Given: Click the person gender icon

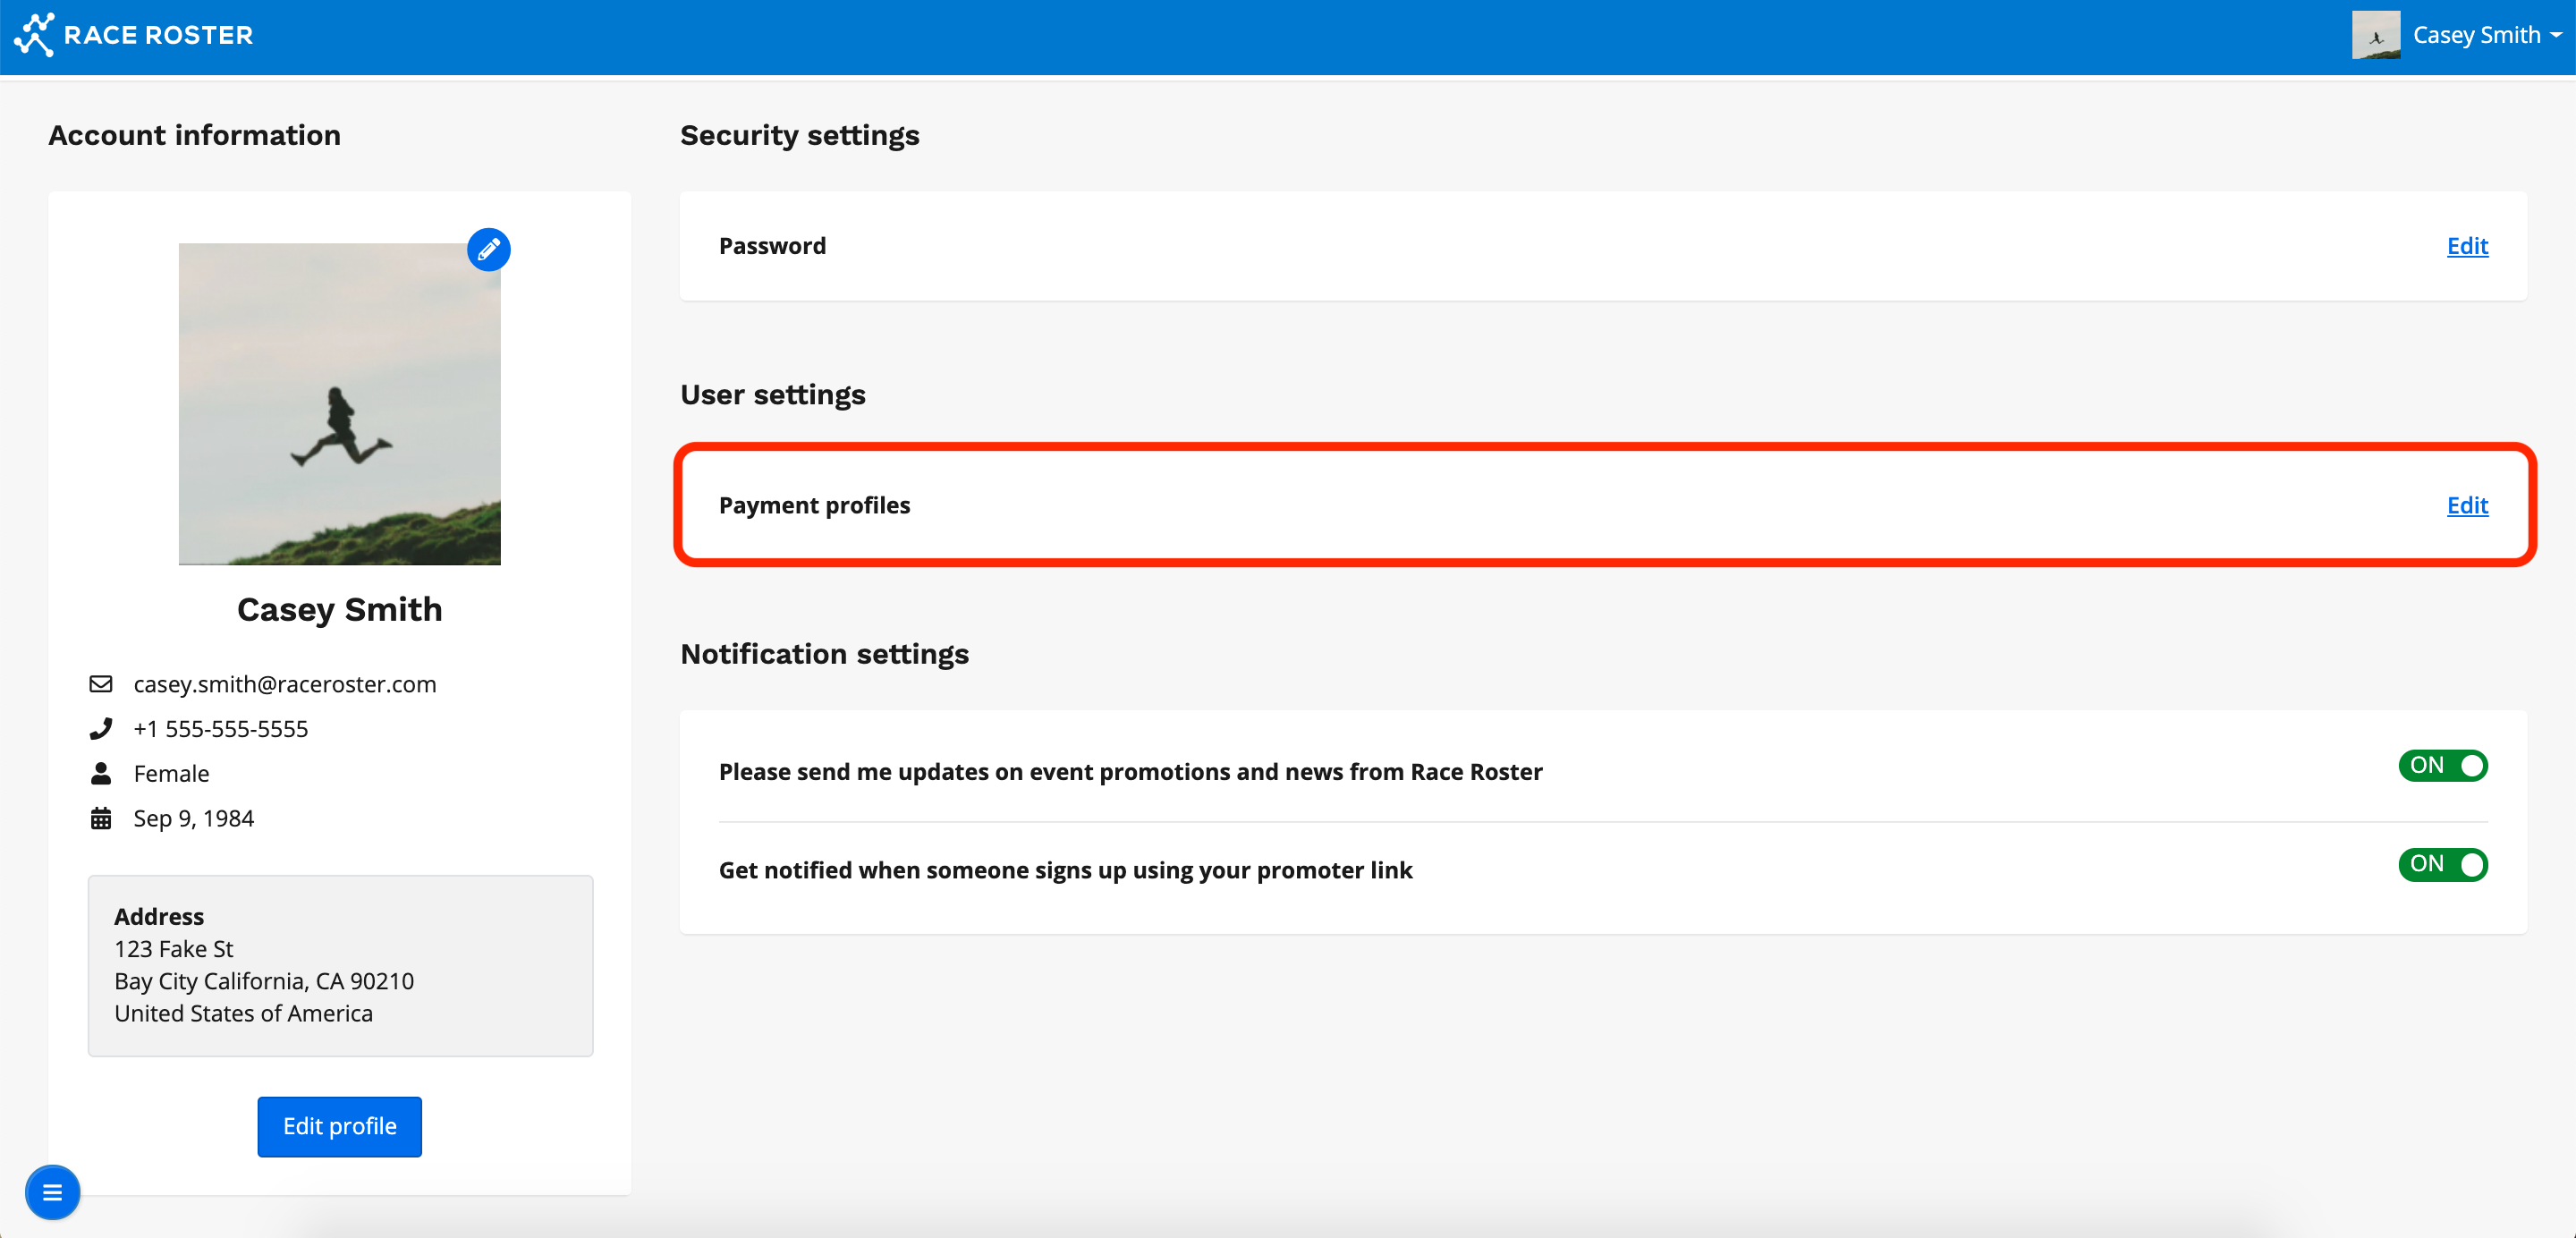Looking at the screenshot, I should [x=101, y=773].
